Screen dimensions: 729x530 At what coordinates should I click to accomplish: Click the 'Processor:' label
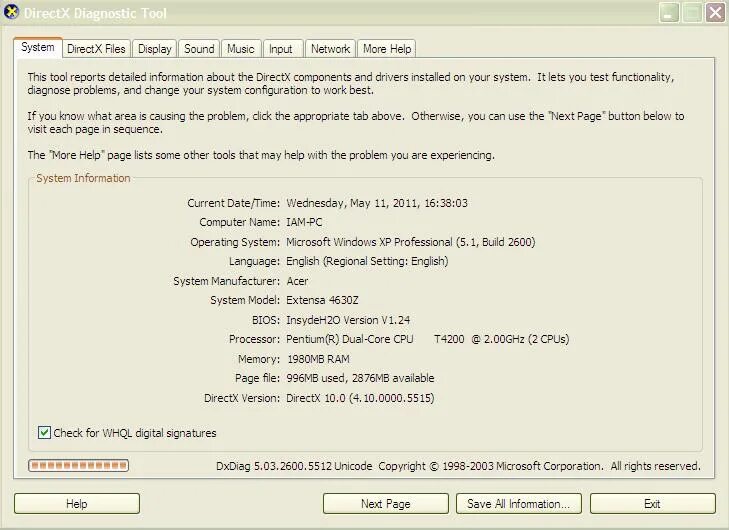pyautogui.click(x=254, y=339)
